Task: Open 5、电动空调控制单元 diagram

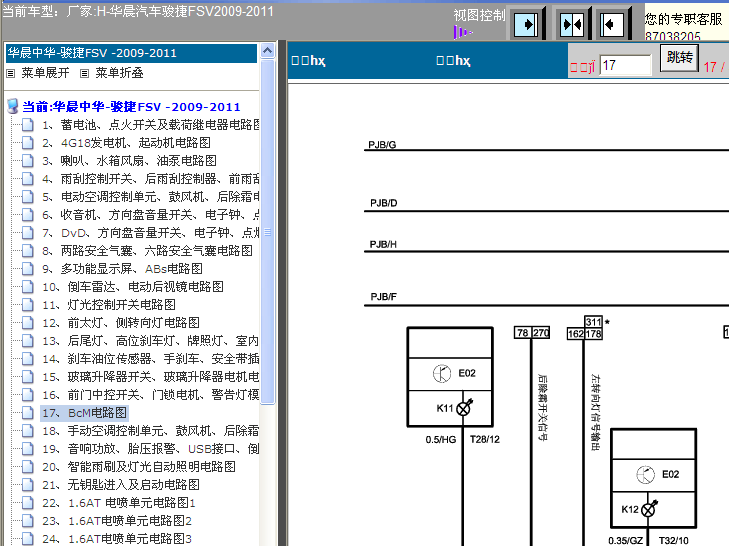Action: click(x=151, y=197)
